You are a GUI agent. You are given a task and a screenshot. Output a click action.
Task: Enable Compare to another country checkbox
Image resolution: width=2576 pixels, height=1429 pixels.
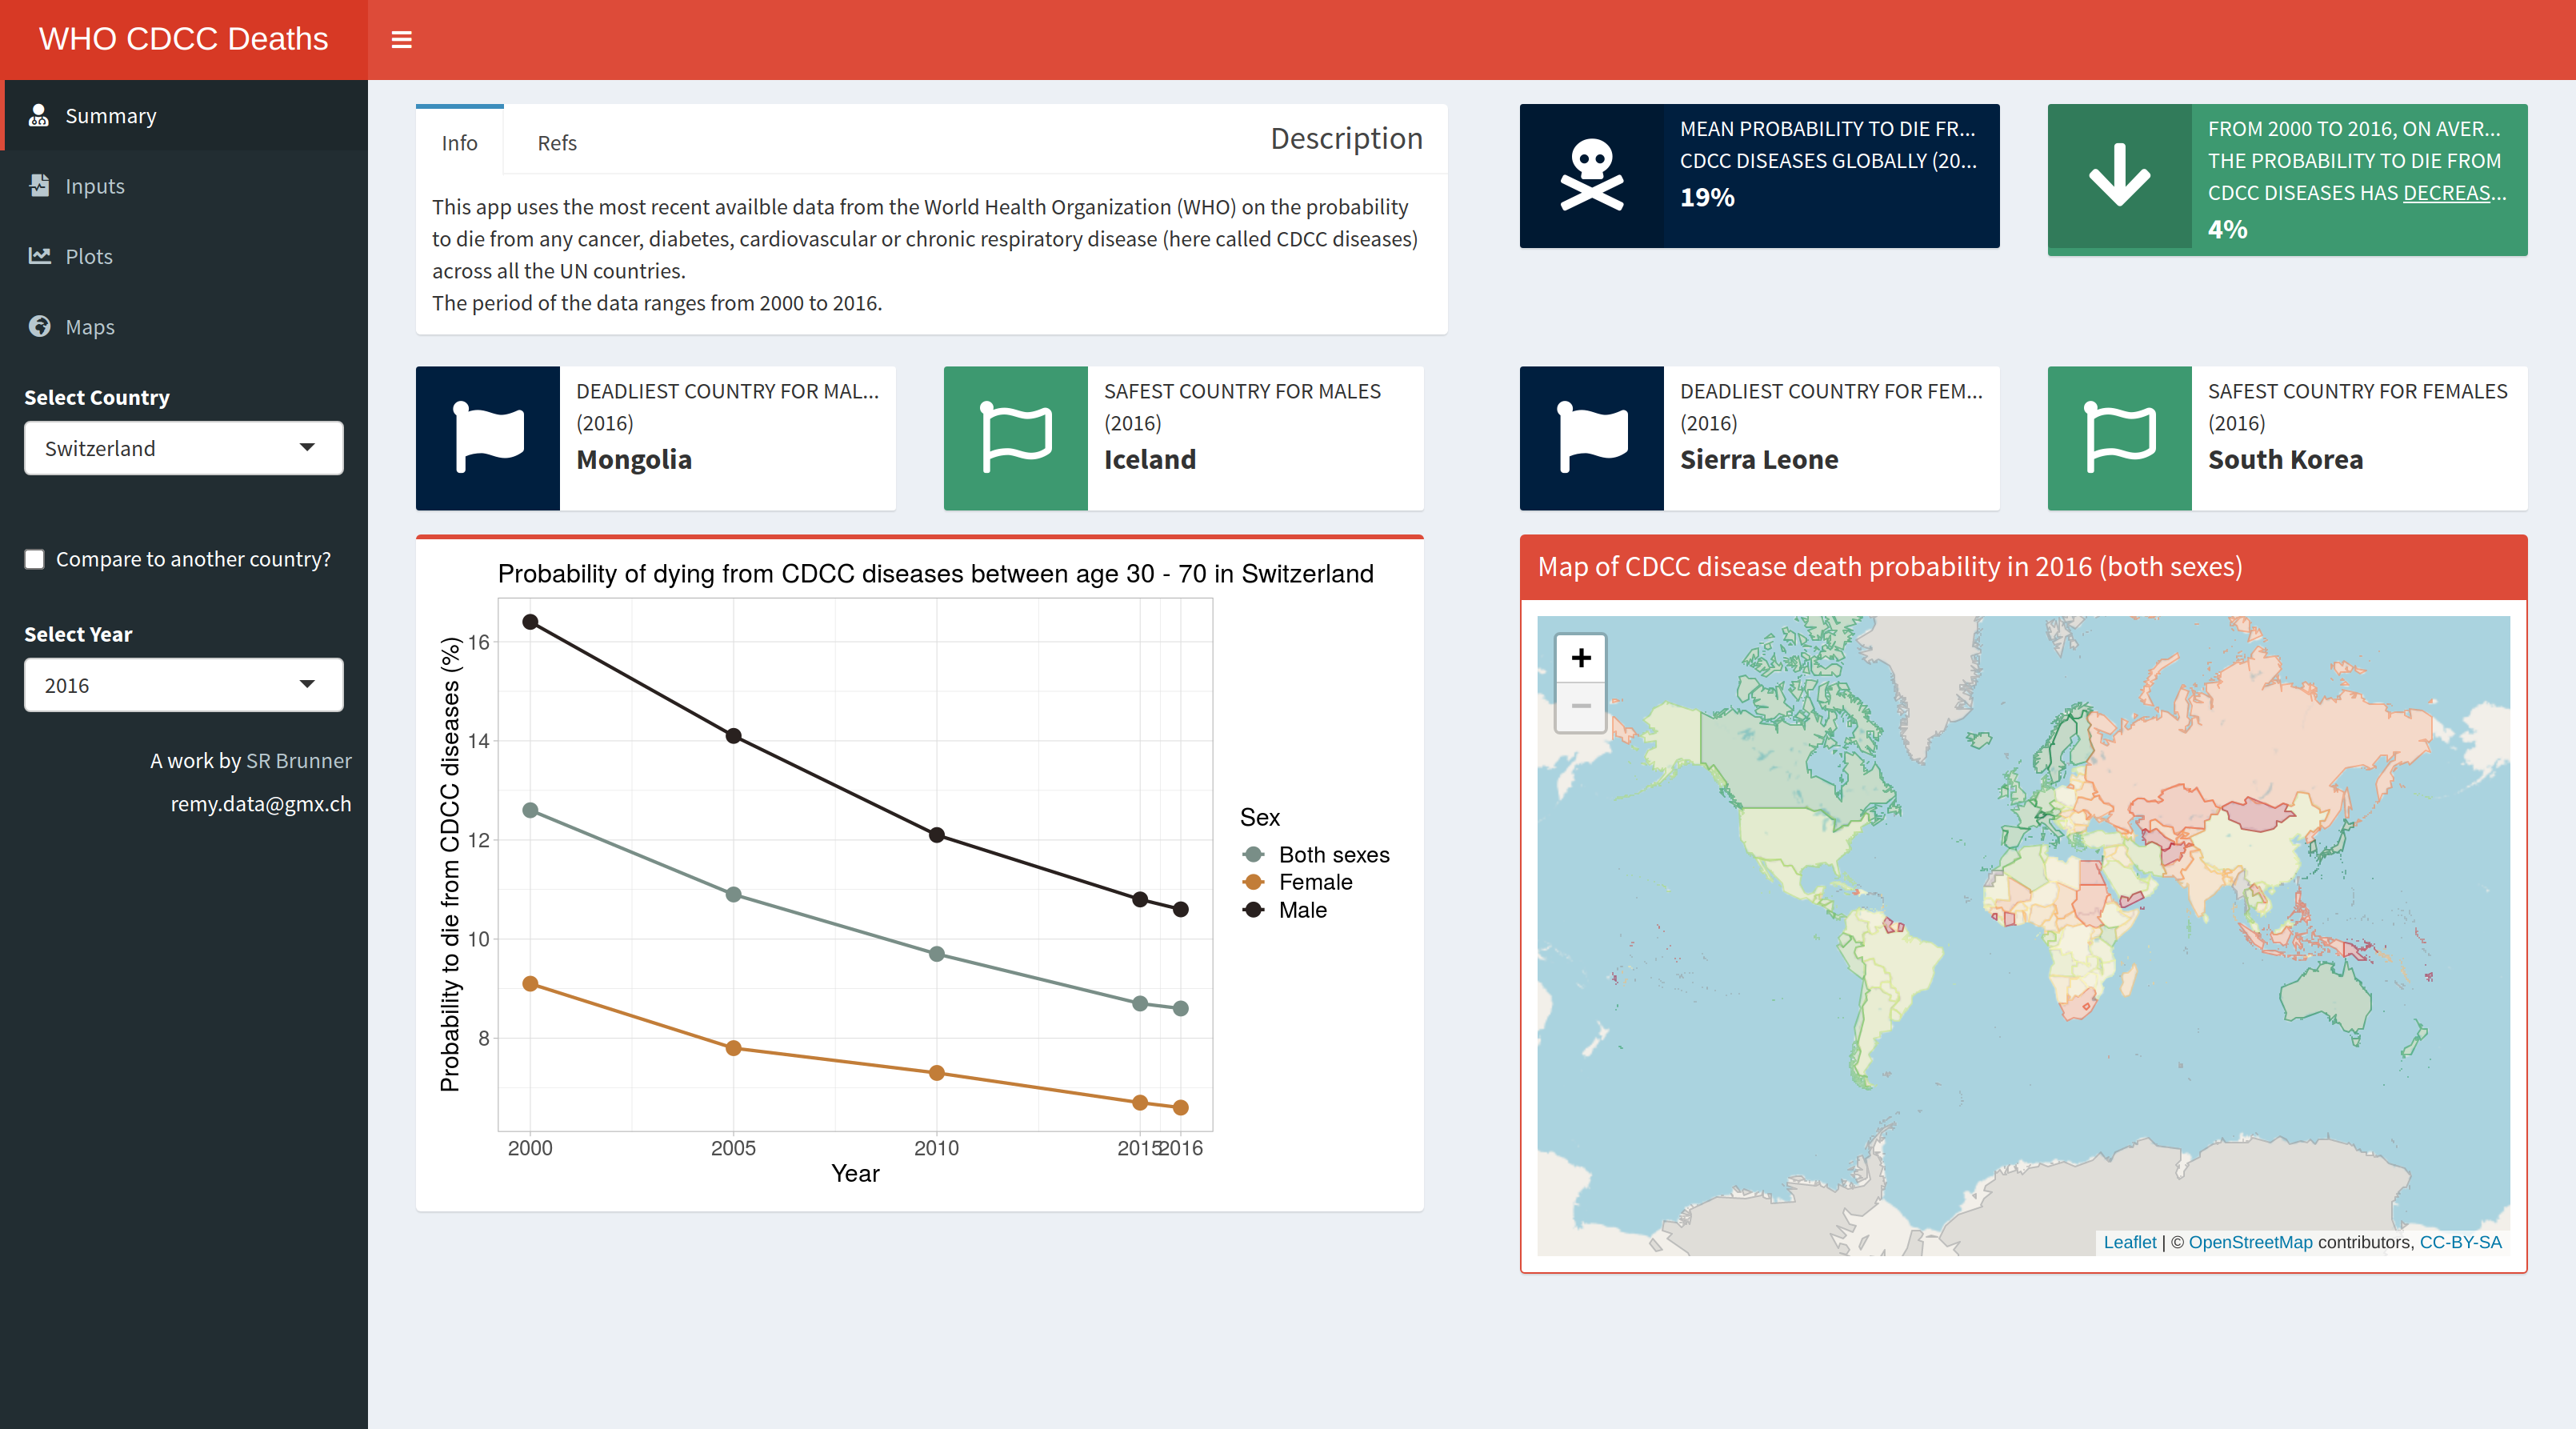[35, 559]
